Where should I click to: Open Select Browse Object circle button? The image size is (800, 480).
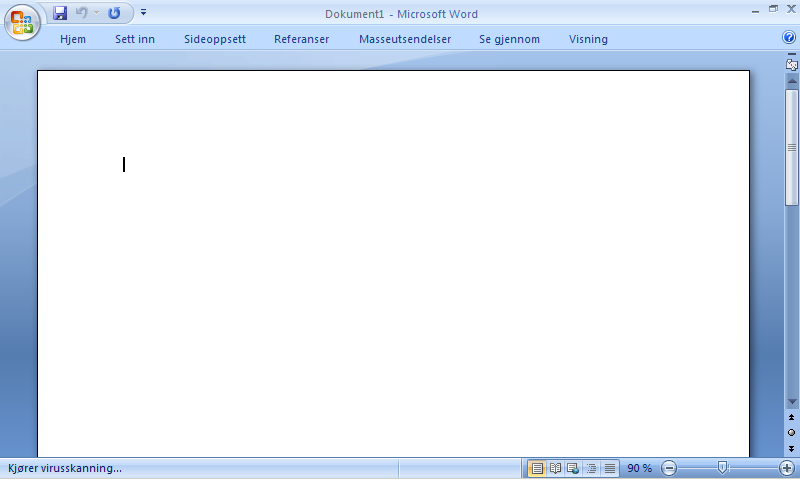pyautogui.click(x=791, y=433)
